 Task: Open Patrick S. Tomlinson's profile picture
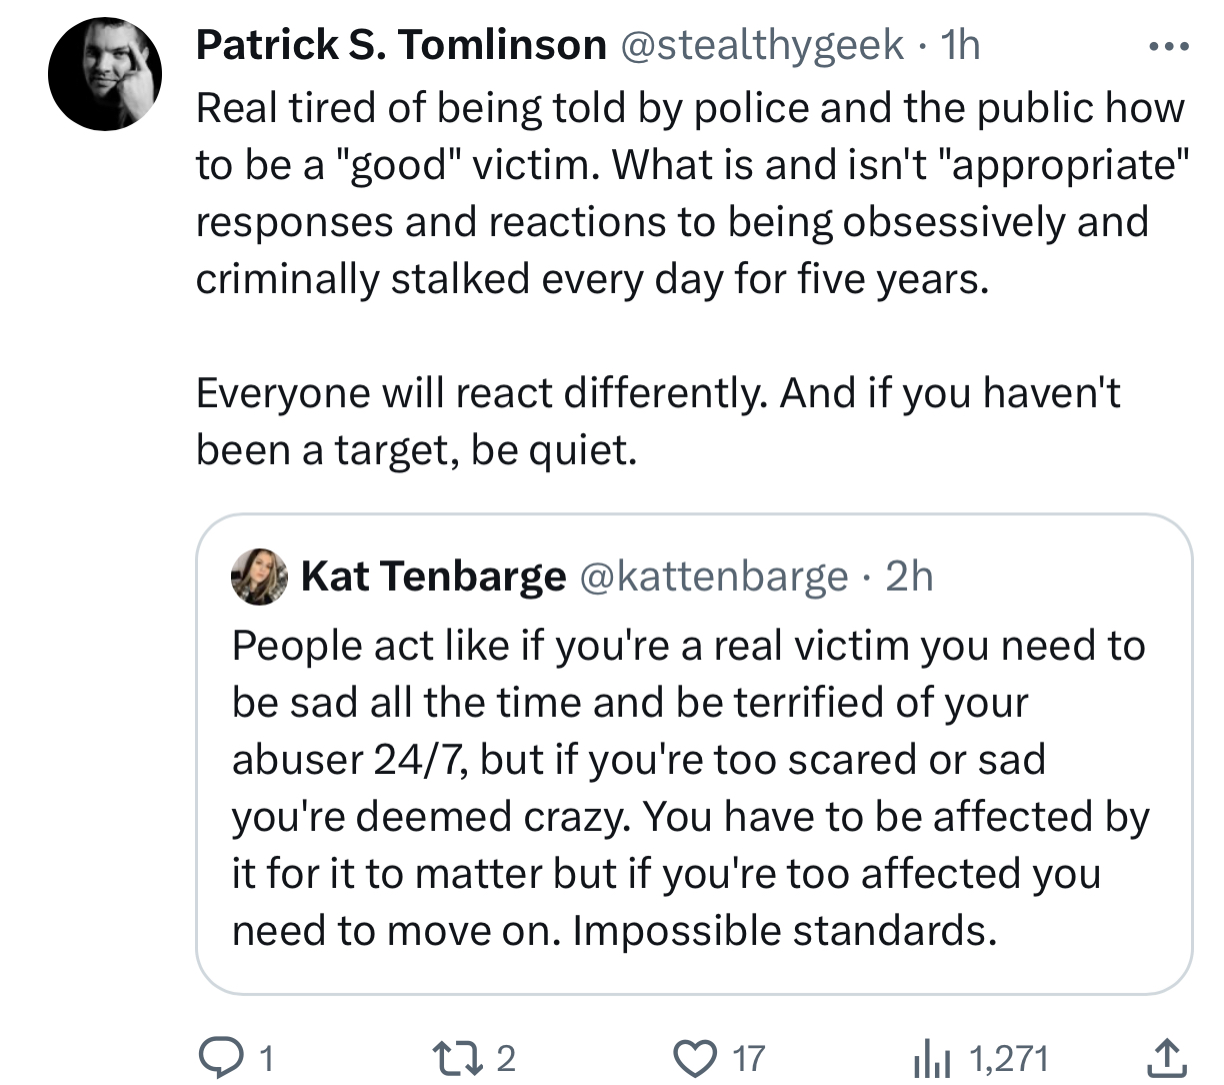coord(105,74)
